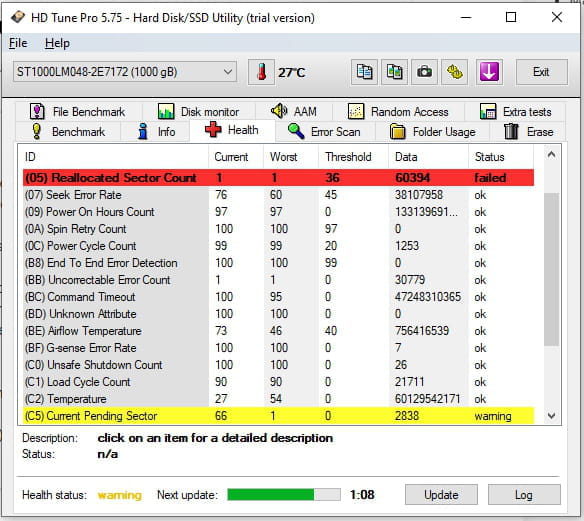The image size is (584, 521).
Task: Click the Status column header
Action: 501,157
